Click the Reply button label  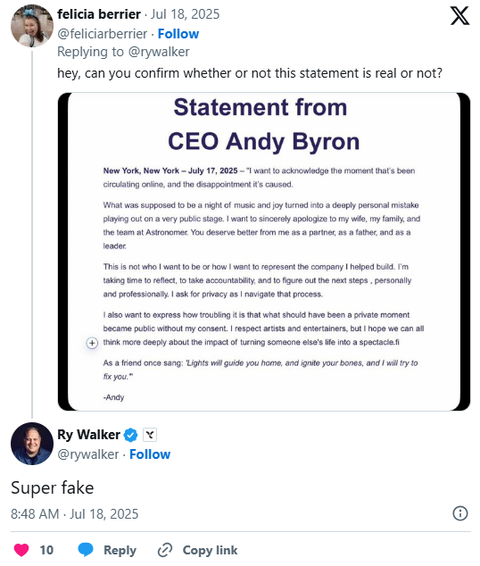pos(120,550)
